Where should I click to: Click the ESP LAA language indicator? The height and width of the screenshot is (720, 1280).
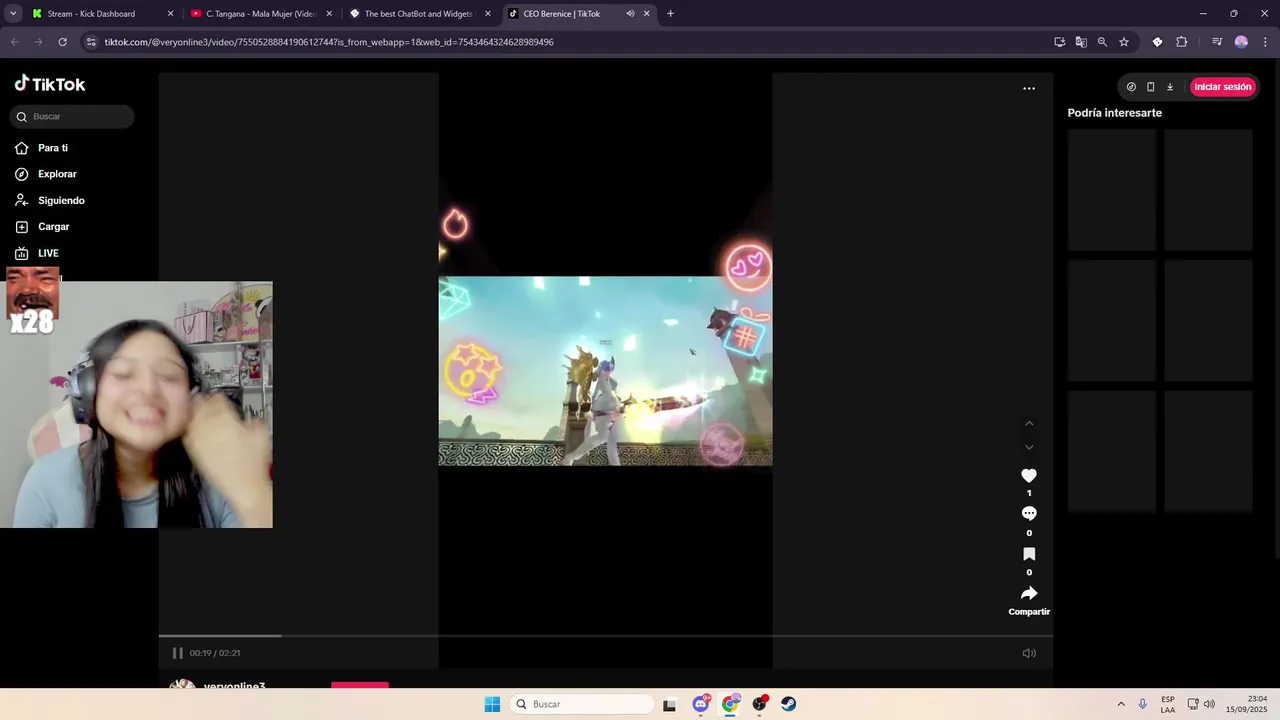click(1168, 704)
